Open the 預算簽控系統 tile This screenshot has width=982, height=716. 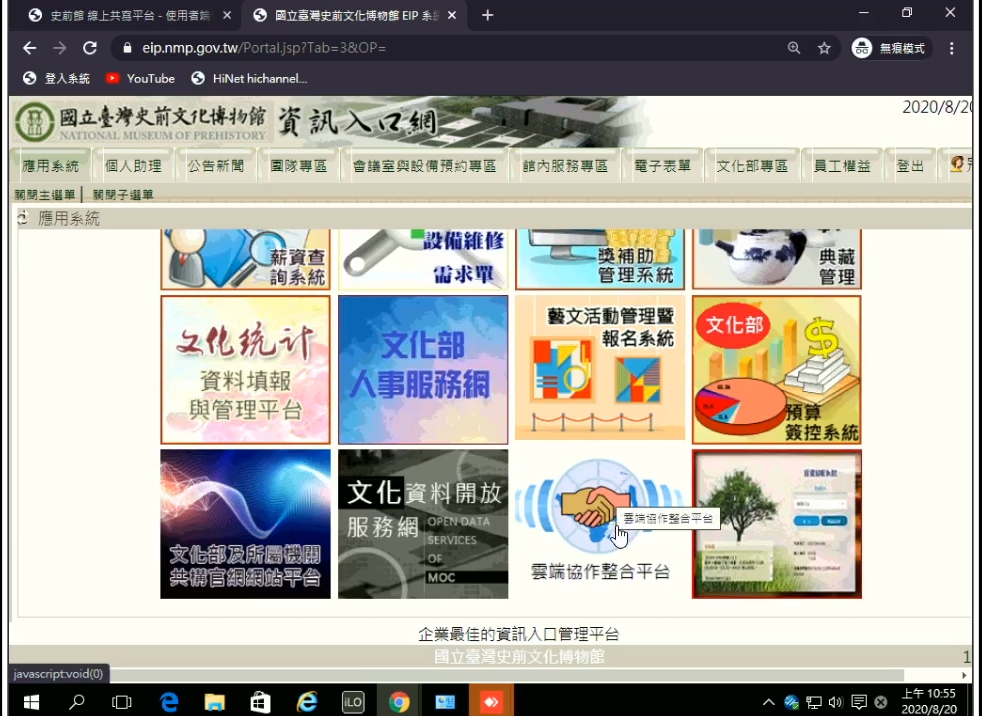777,370
